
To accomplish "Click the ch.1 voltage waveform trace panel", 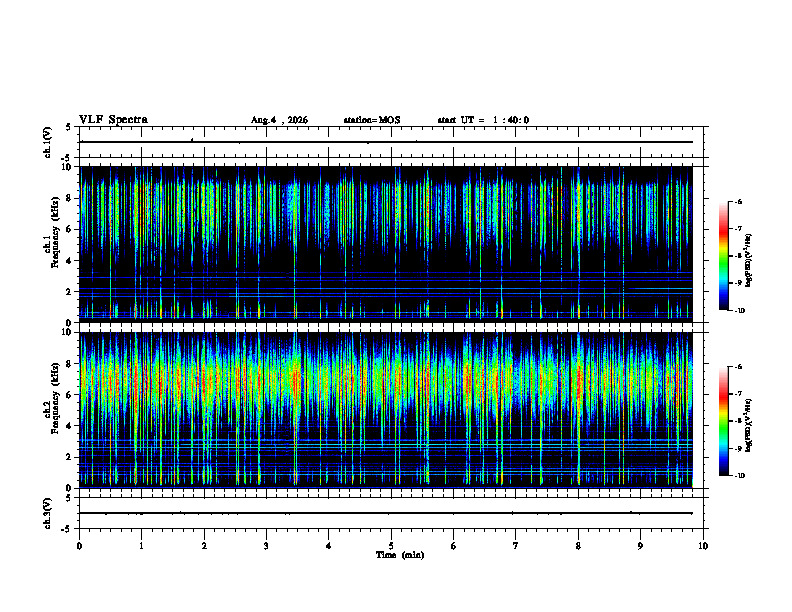I will [391, 142].
